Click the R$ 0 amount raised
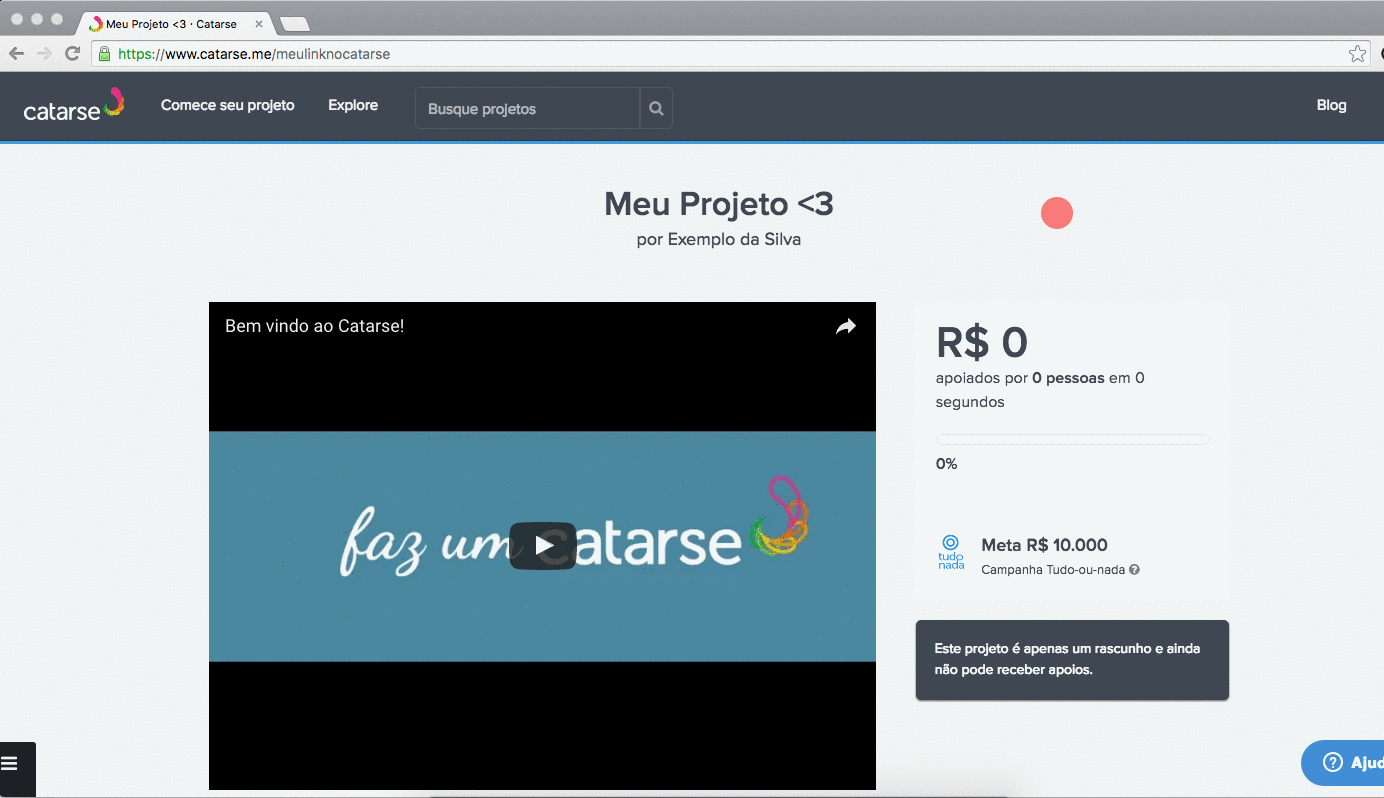 coord(982,342)
